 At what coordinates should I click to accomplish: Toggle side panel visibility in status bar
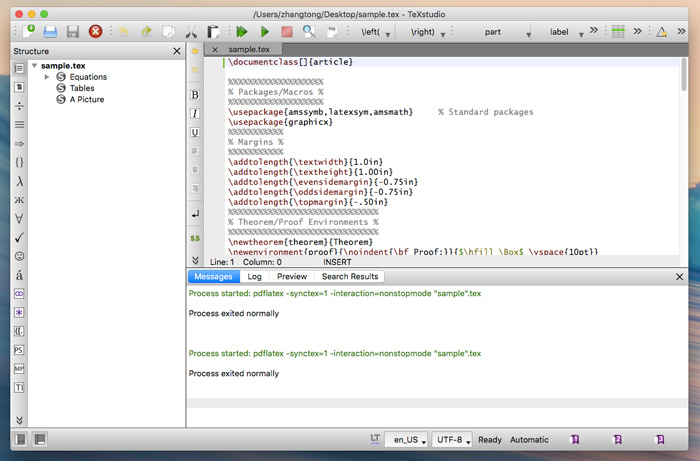20,440
